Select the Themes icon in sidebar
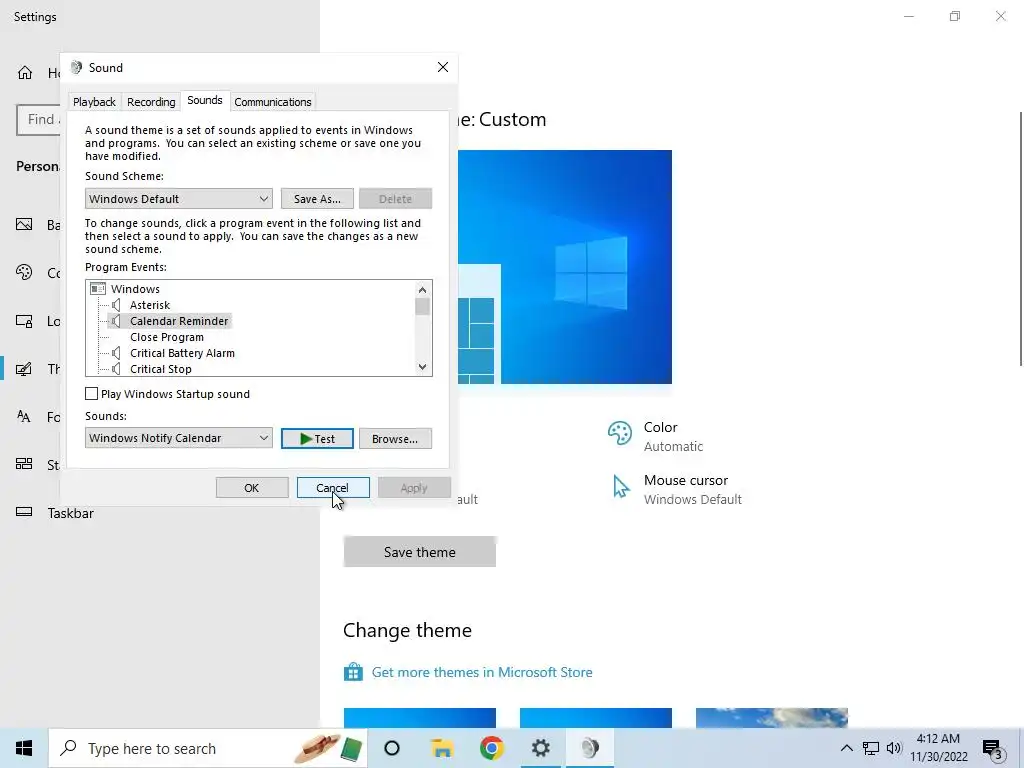1024x768 pixels. [x=24, y=369]
